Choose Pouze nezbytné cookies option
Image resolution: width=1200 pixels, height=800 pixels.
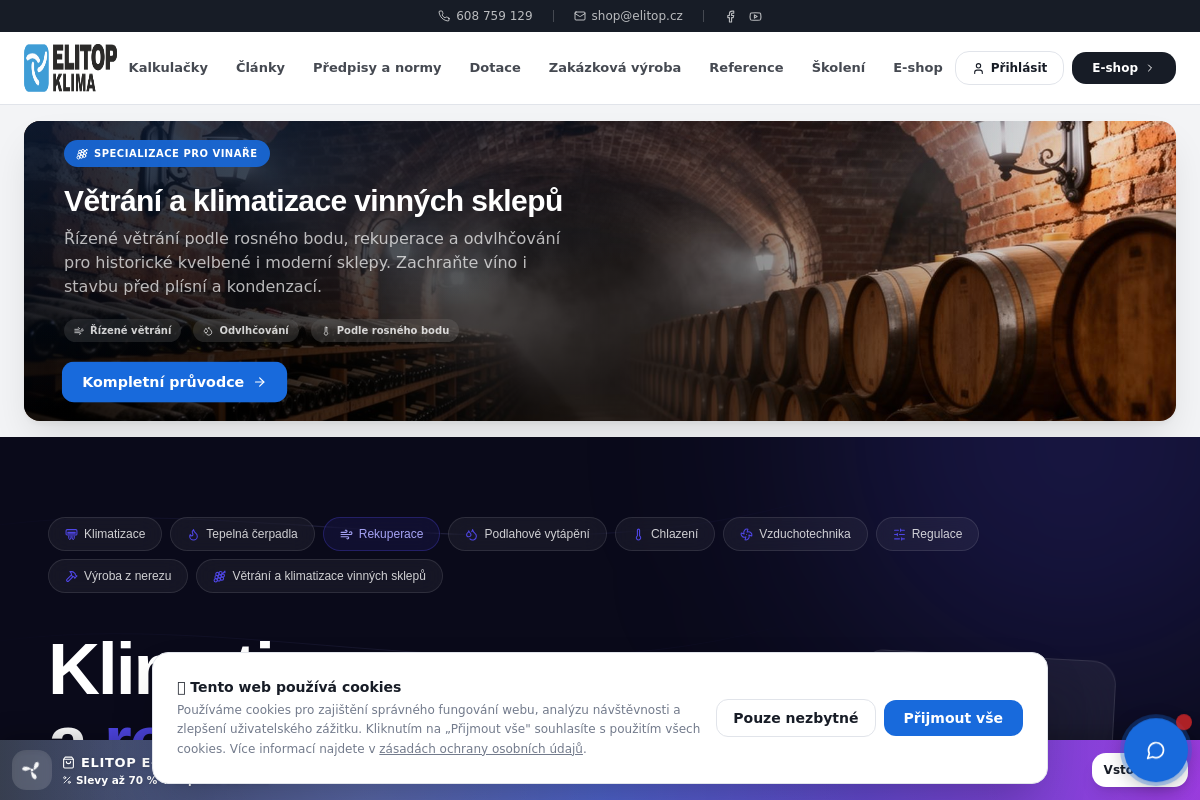[796, 718]
